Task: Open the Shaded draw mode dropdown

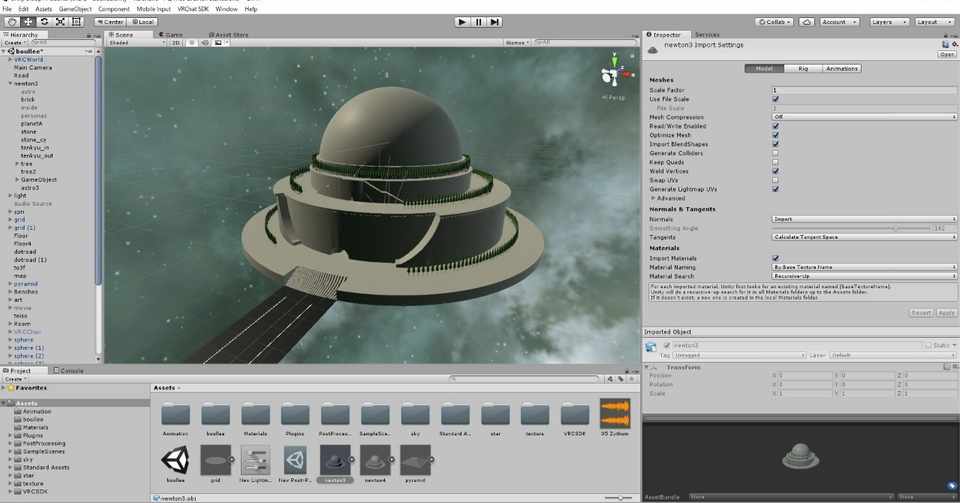Action: pyautogui.click(x=137, y=43)
